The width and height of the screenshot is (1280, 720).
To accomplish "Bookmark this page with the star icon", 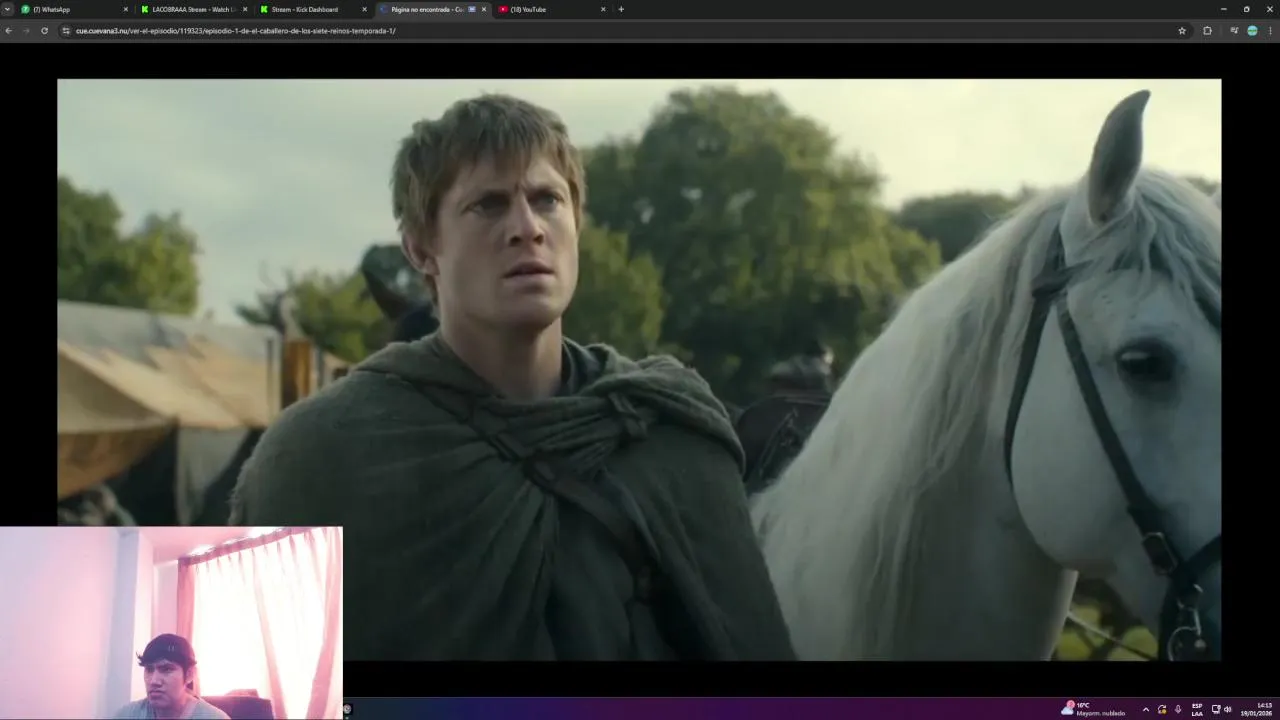I will tap(1182, 30).
